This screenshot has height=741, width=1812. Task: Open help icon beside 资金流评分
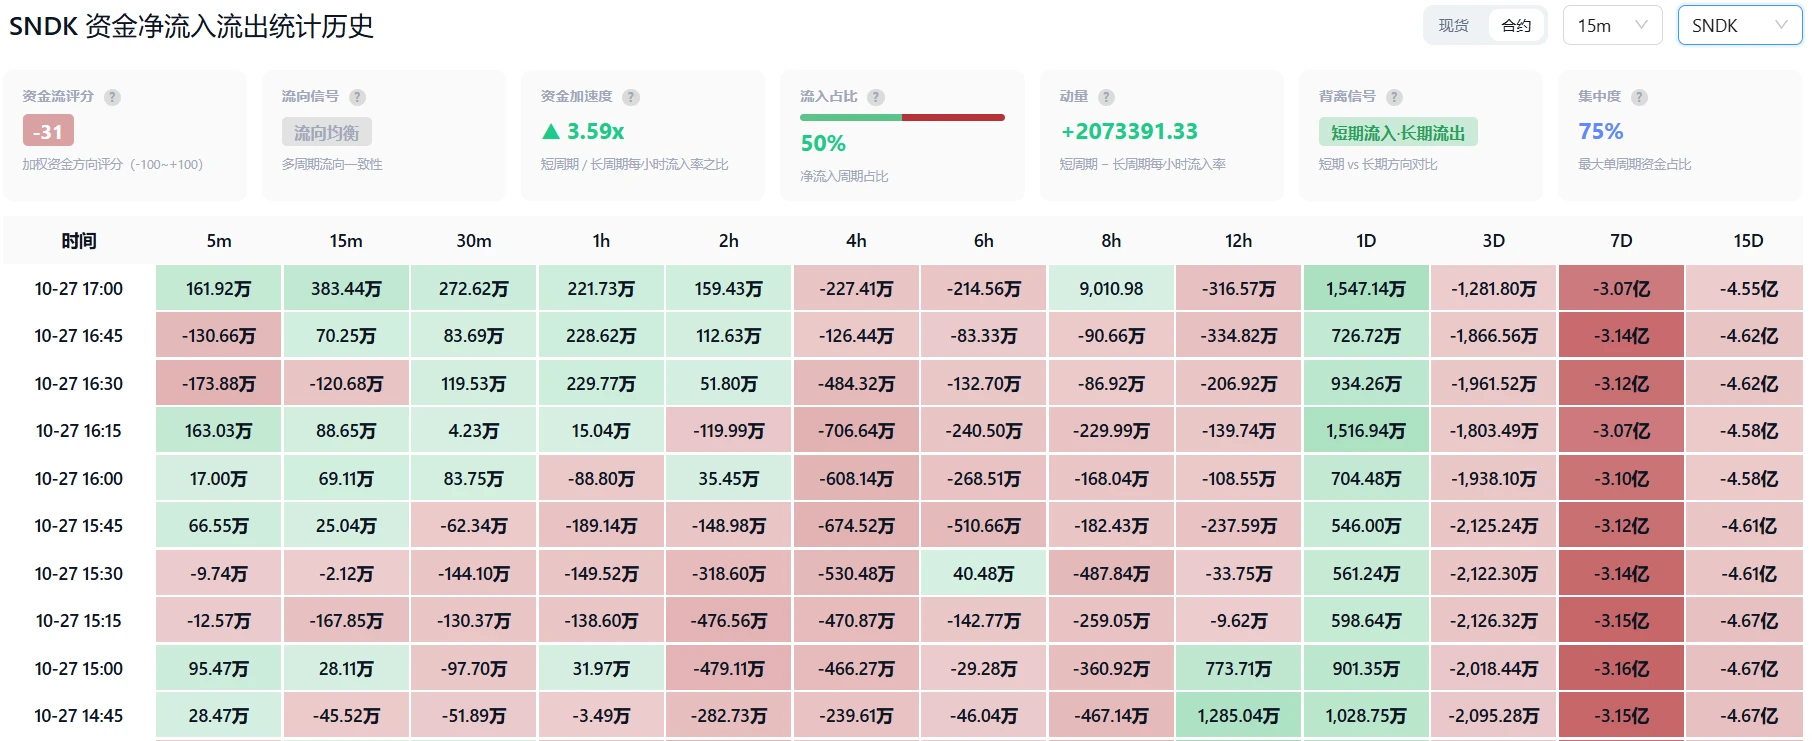point(113,97)
